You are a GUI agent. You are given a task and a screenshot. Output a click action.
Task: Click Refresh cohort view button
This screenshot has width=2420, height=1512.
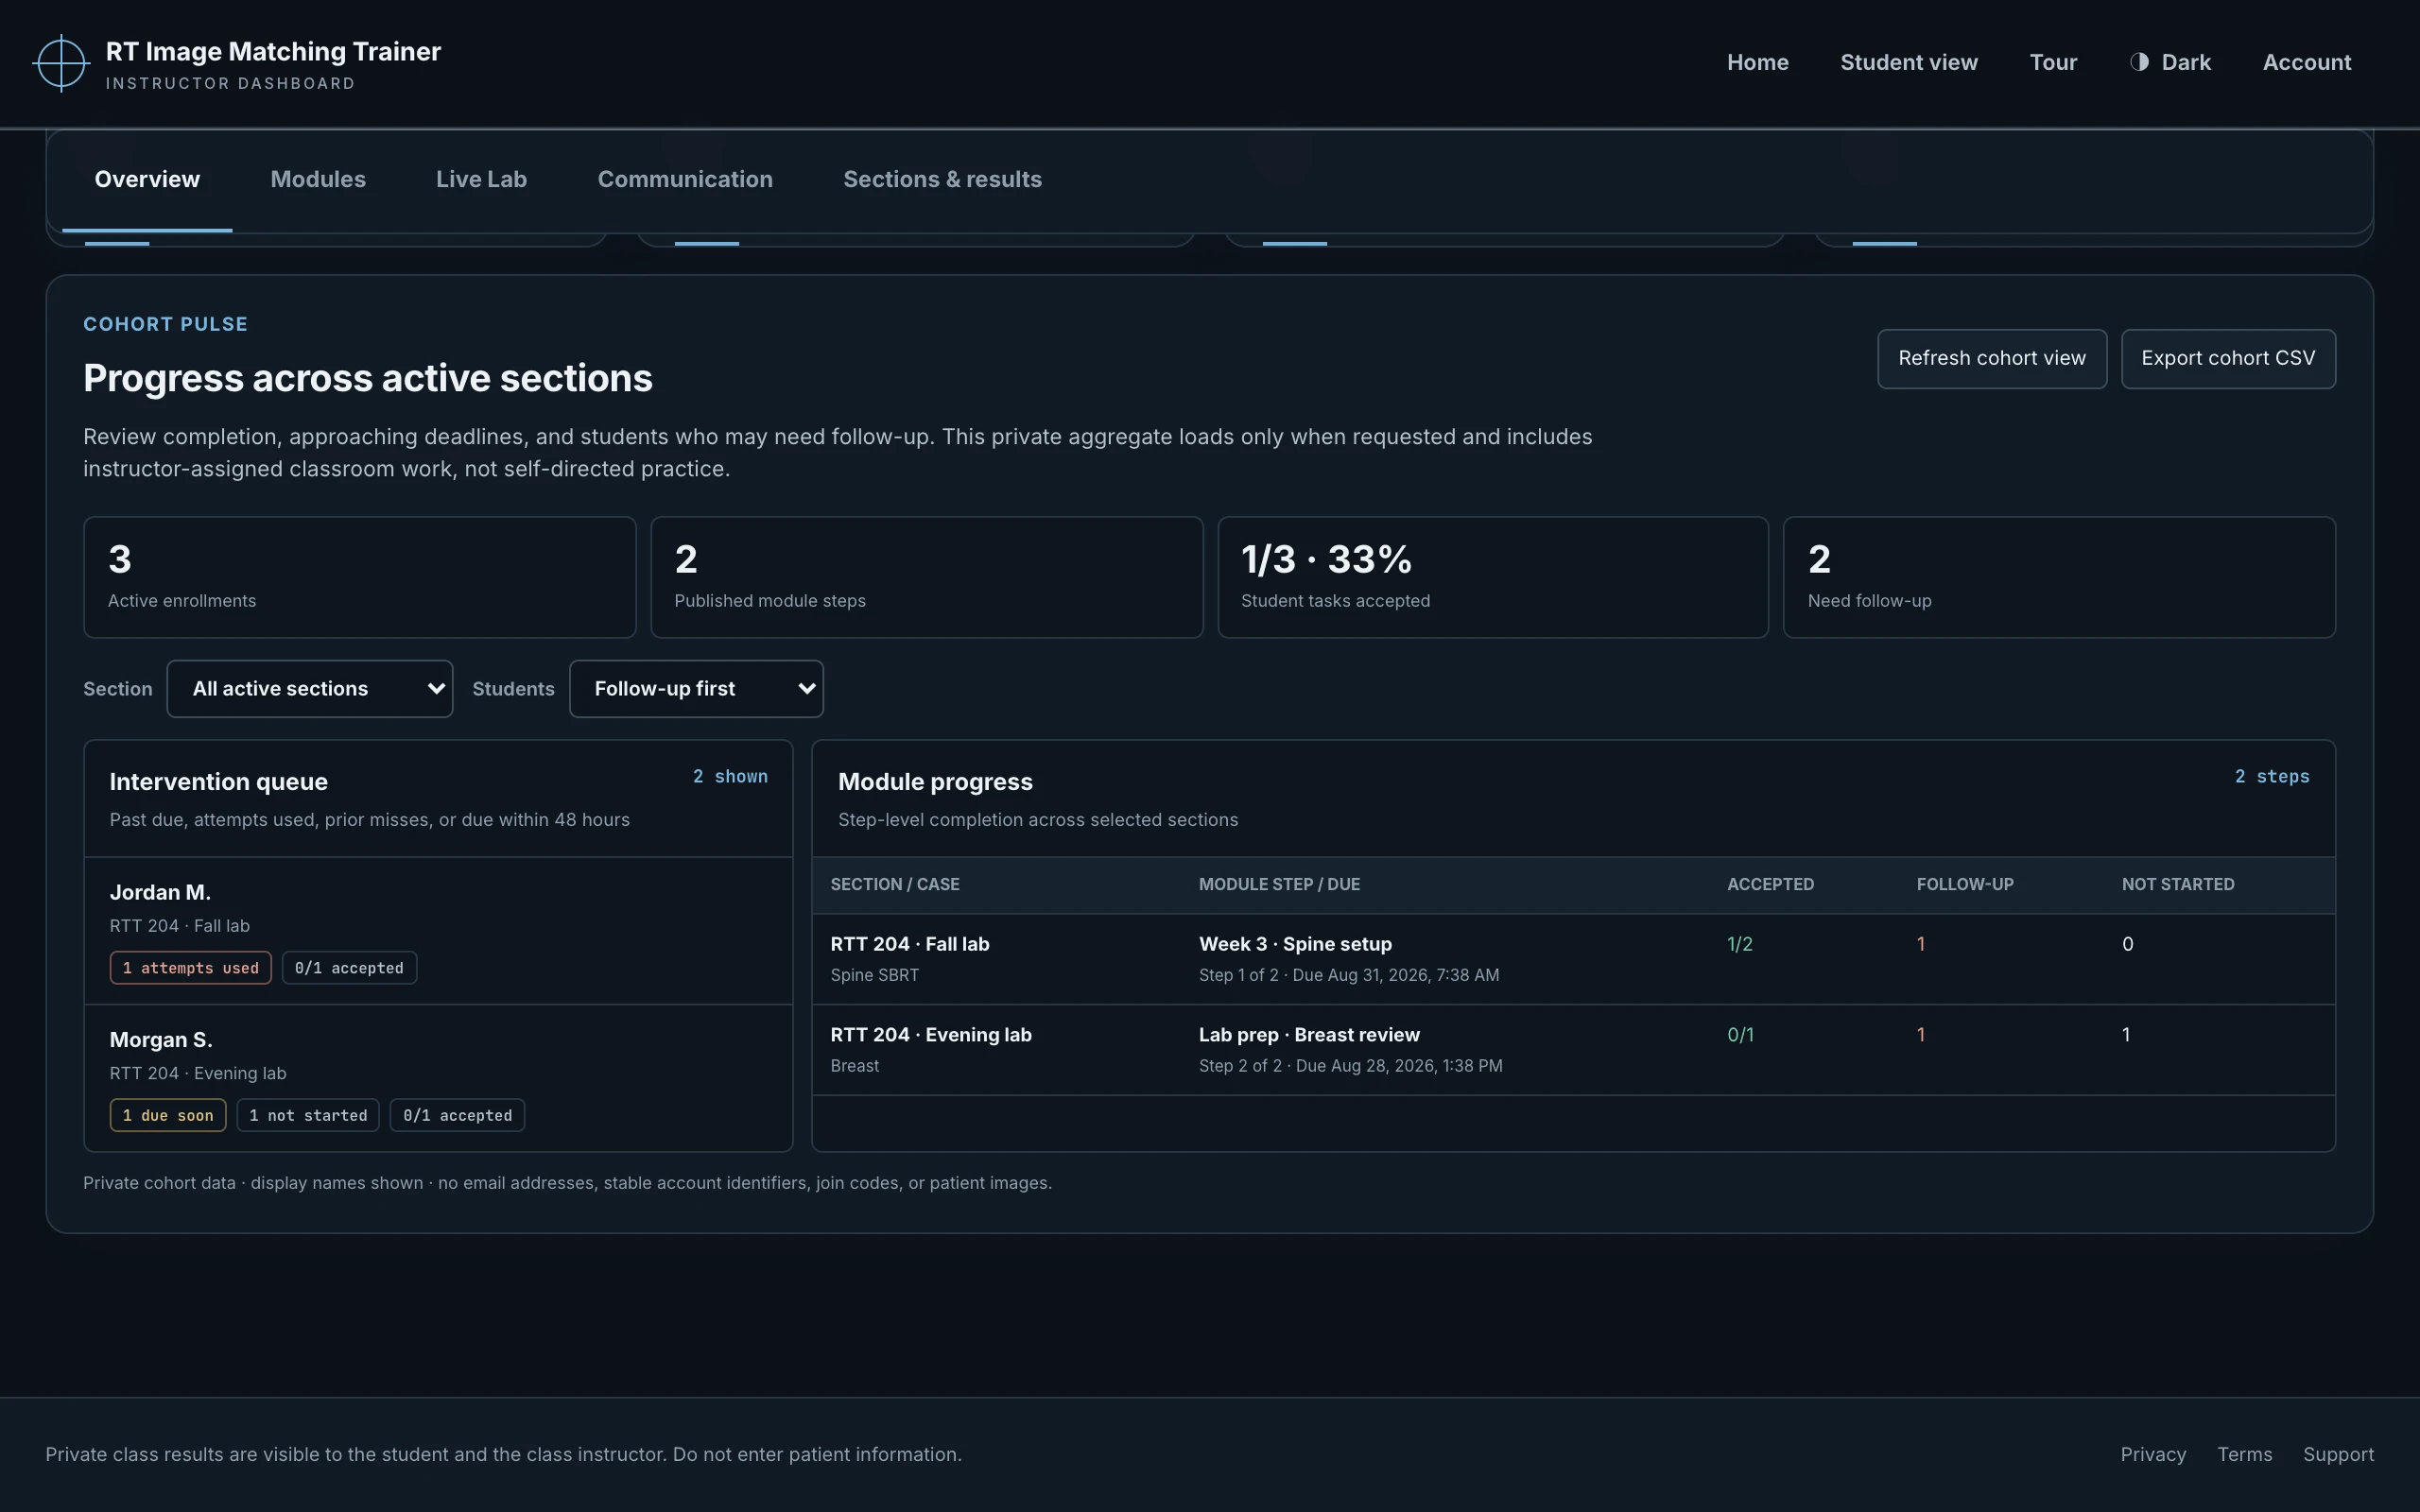coord(1992,358)
